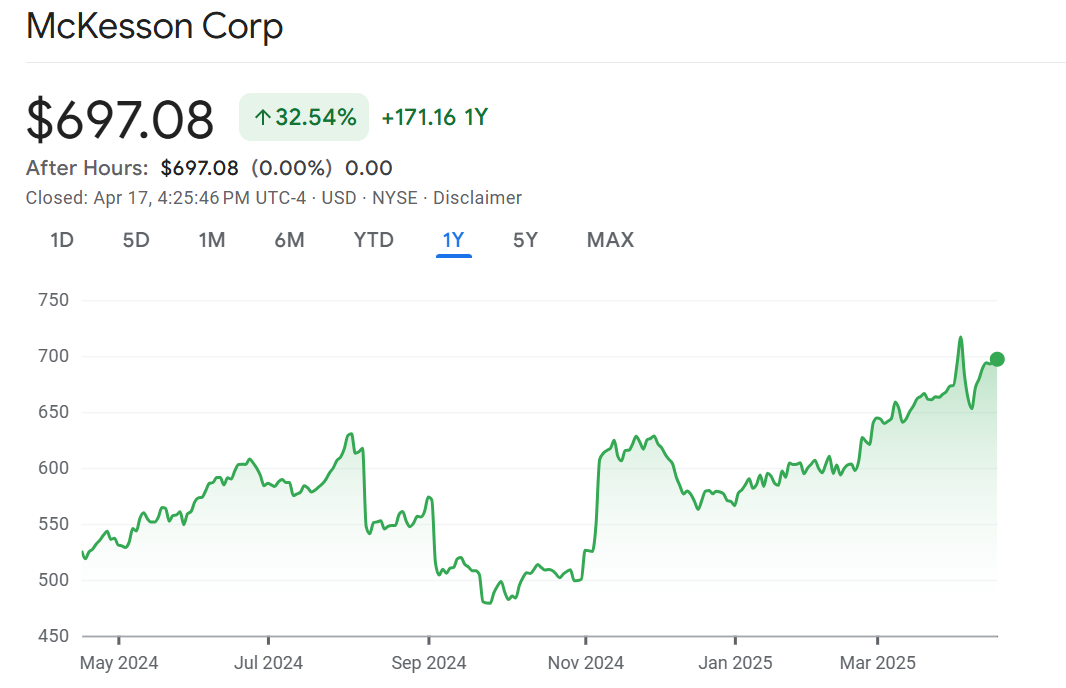This screenshot has width=1066, height=688.
Task: Show the 1M price history
Action: pyautogui.click(x=211, y=240)
